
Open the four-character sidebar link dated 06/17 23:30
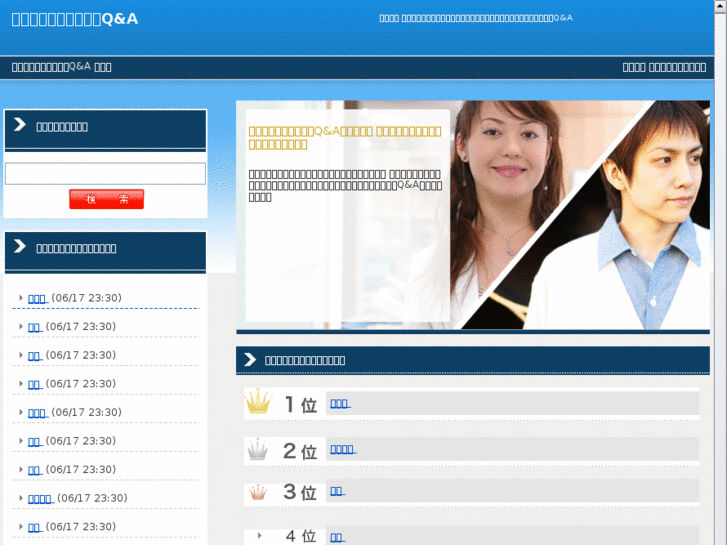pos(41,499)
